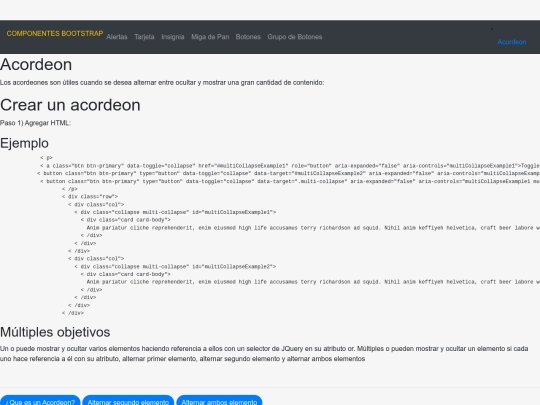Image resolution: width=540 pixels, height=405 pixels.
Task: Click the code line with id multiCollapseExample2 div
Action: pos(175,267)
